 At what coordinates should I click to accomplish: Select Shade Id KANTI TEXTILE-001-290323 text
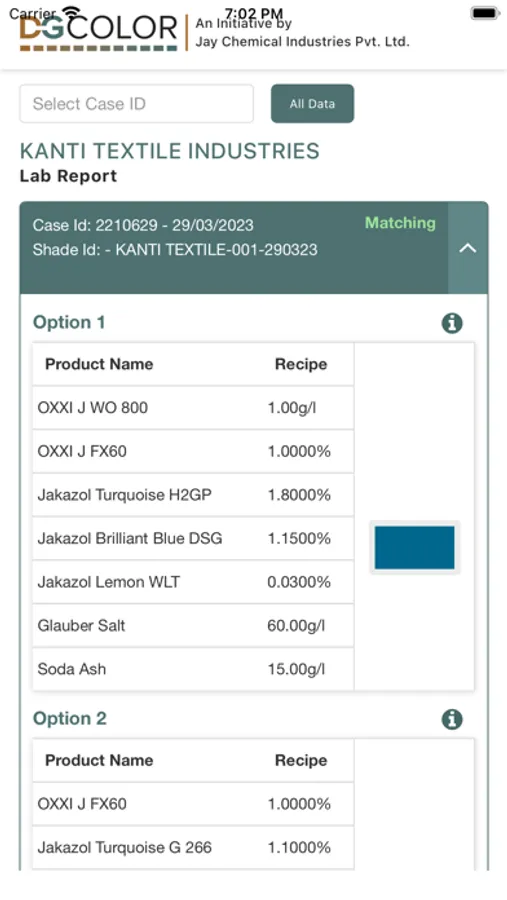click(x=175, y=250)
